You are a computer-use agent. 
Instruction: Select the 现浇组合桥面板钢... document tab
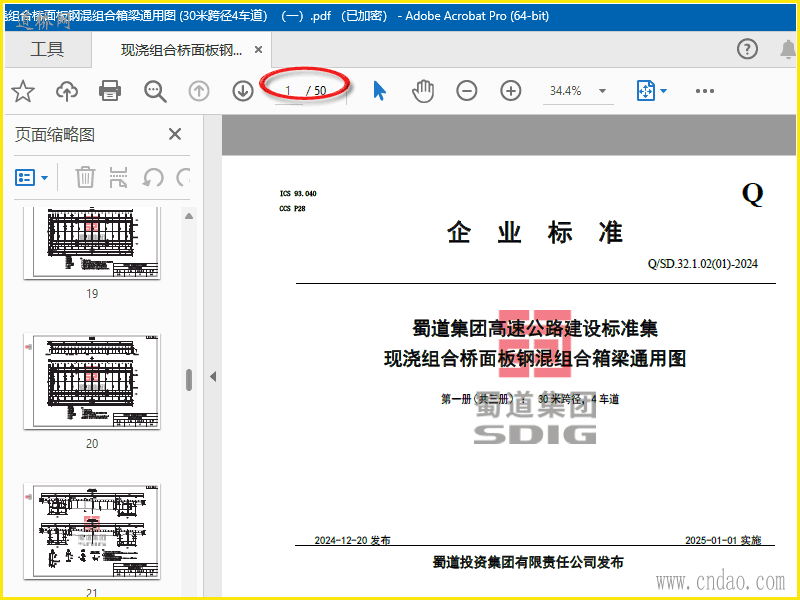(181, 50)
